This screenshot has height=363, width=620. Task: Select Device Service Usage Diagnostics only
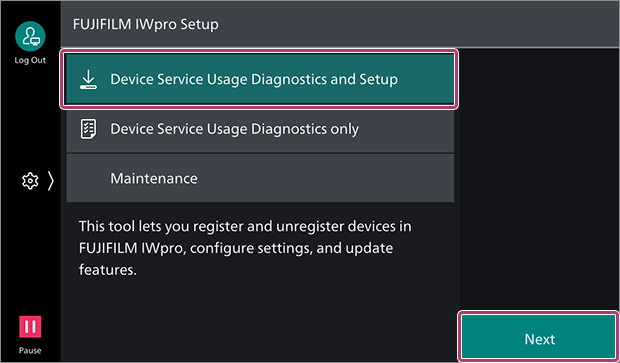coord(260,129)
